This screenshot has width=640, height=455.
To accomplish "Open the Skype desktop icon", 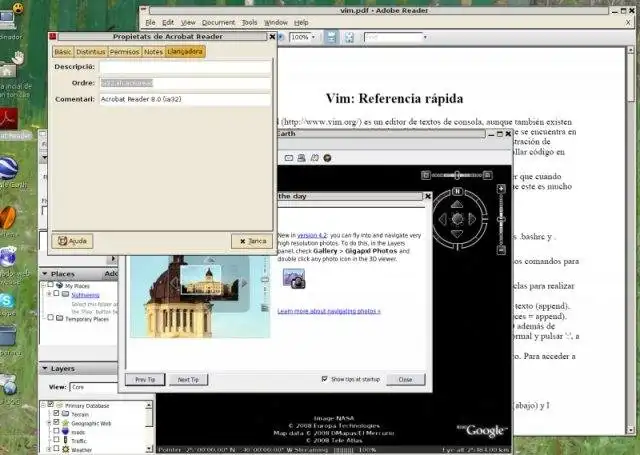I will point(7,301).
